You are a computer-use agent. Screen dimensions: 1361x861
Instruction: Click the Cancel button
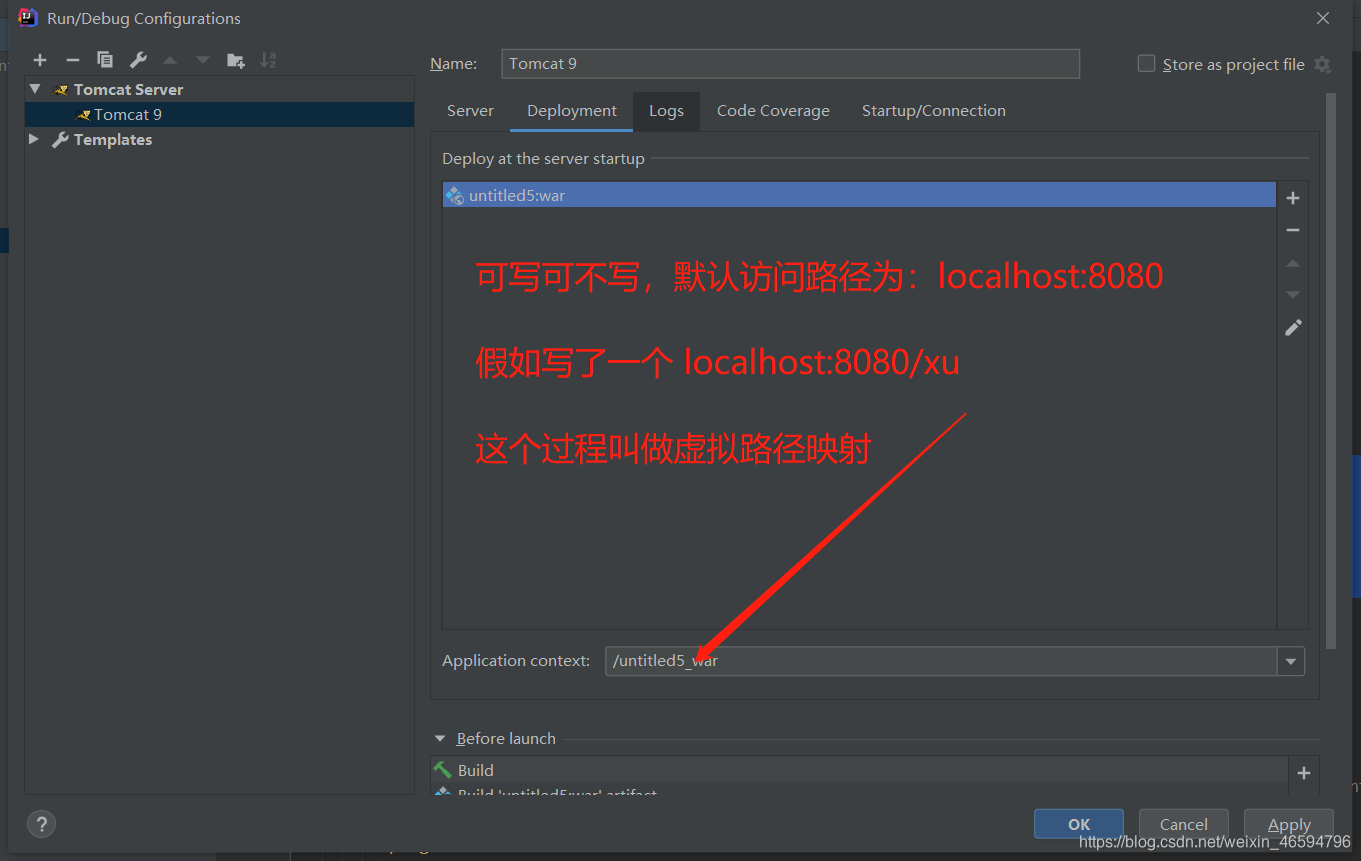[1184, 824]
